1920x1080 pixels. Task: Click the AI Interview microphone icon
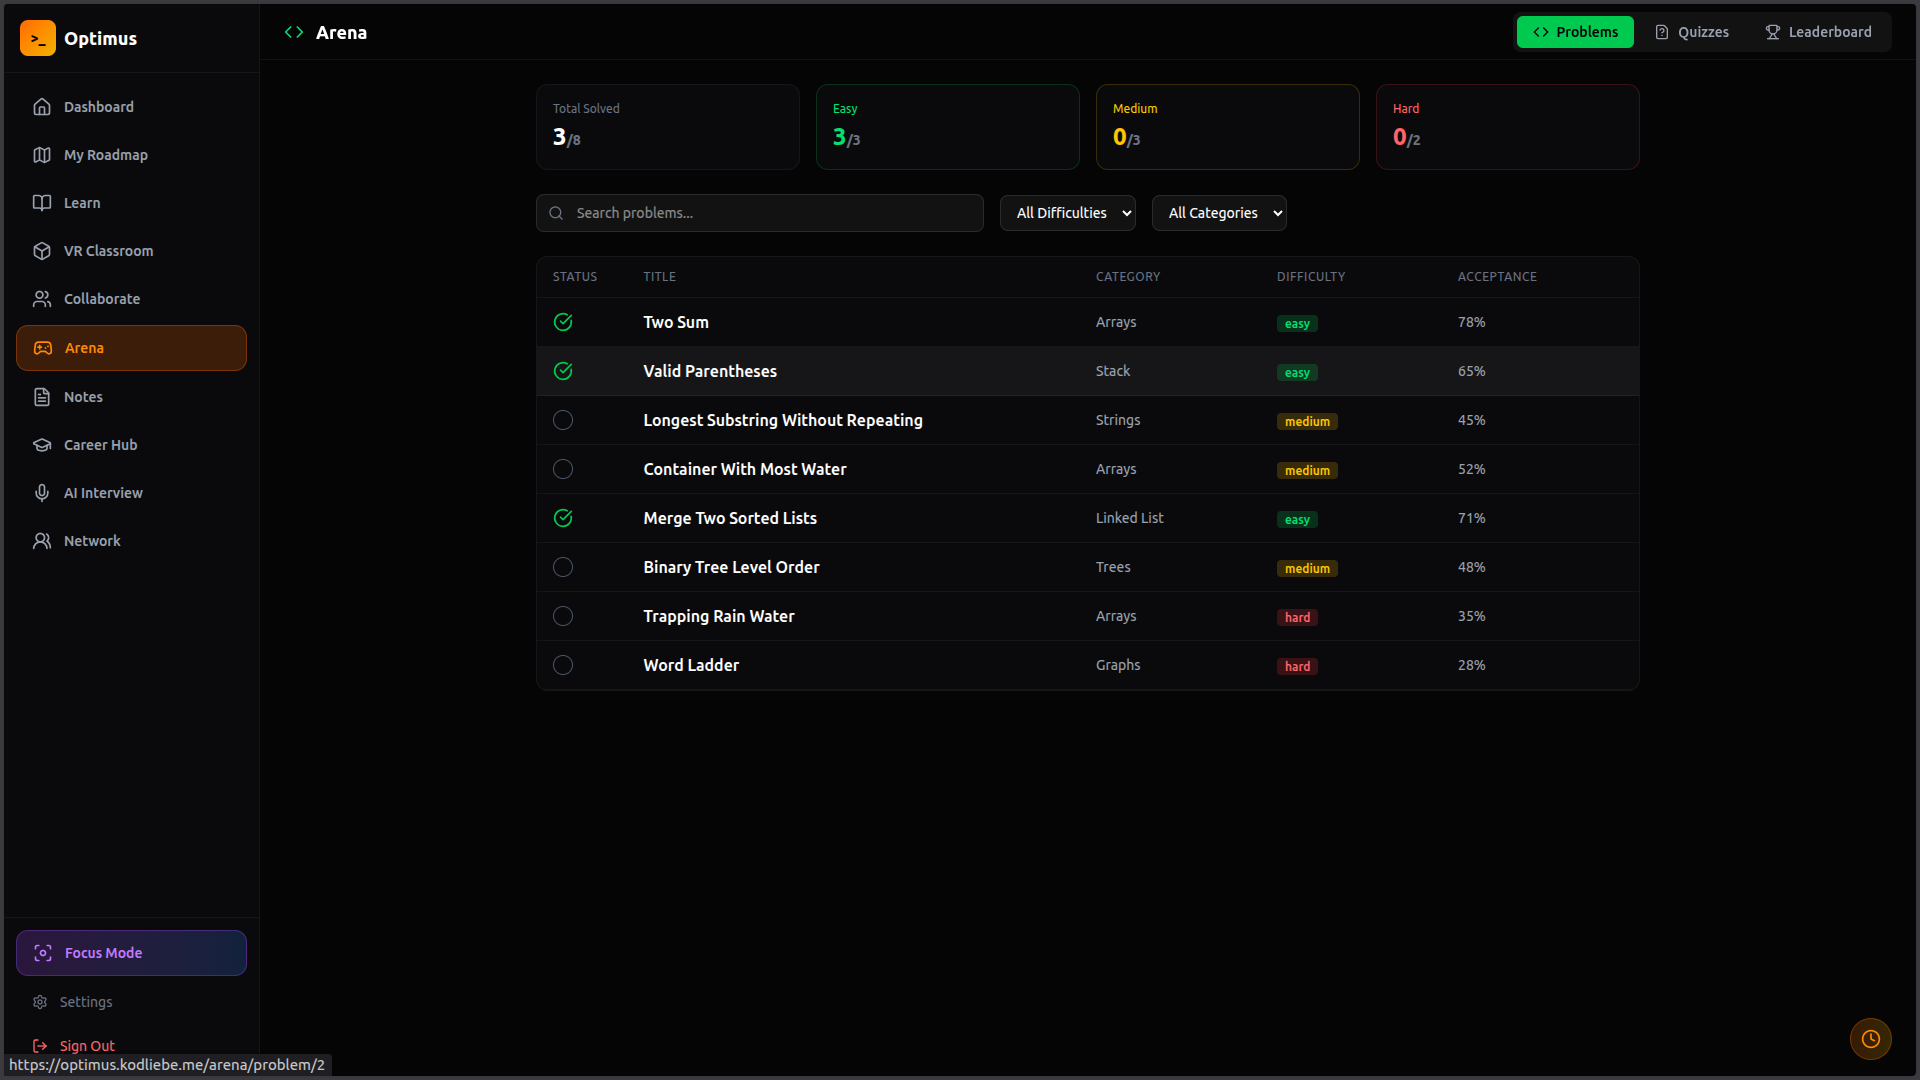click(x=42, y=493)
